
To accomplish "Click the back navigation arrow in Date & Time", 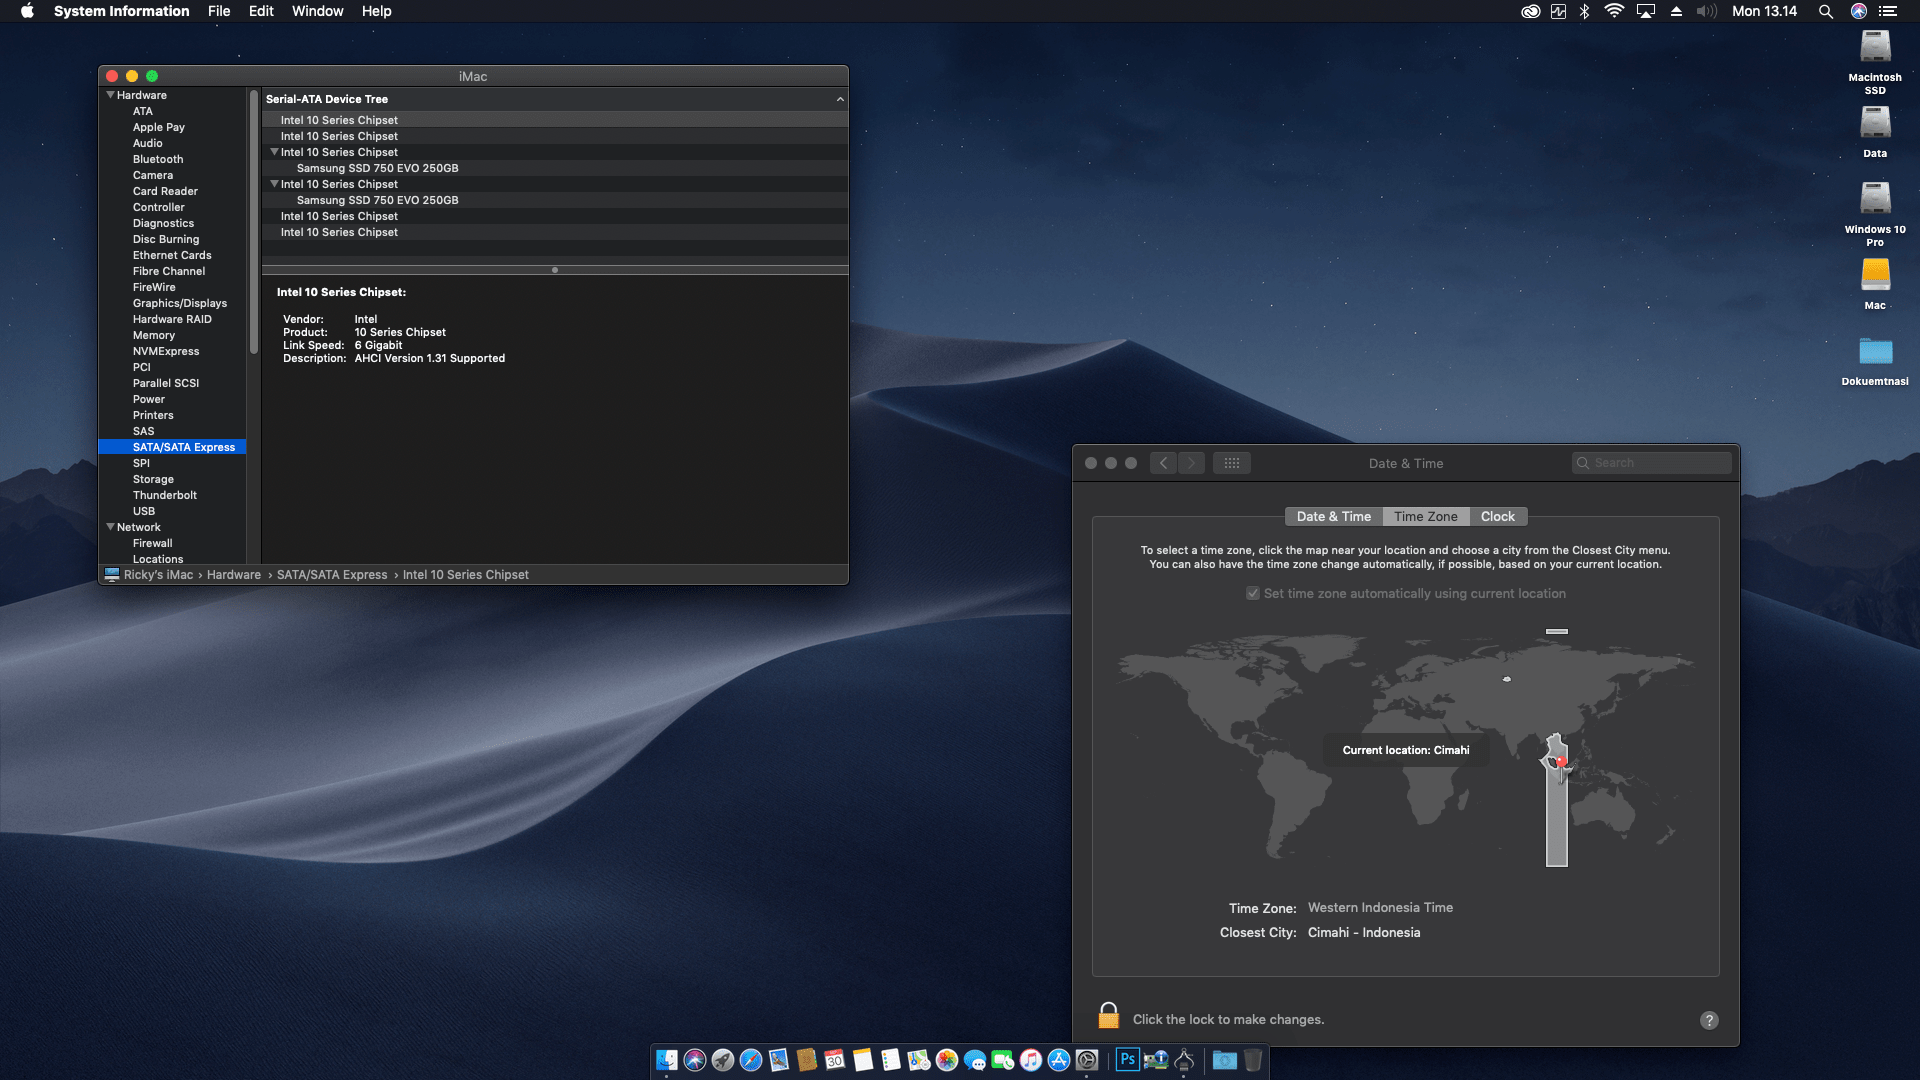I will coord(1163,462).
